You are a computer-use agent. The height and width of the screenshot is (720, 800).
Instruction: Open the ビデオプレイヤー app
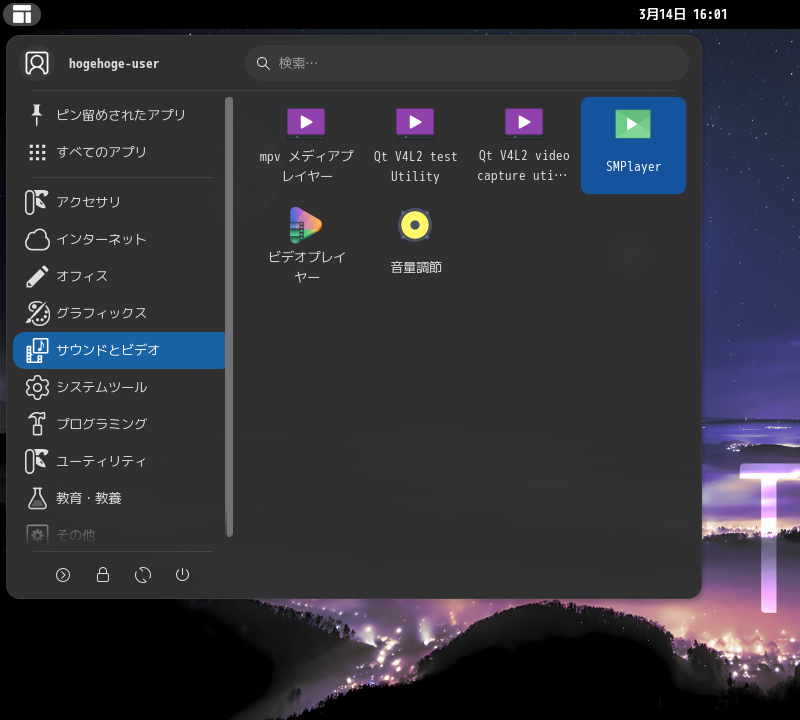pos(306,244)
